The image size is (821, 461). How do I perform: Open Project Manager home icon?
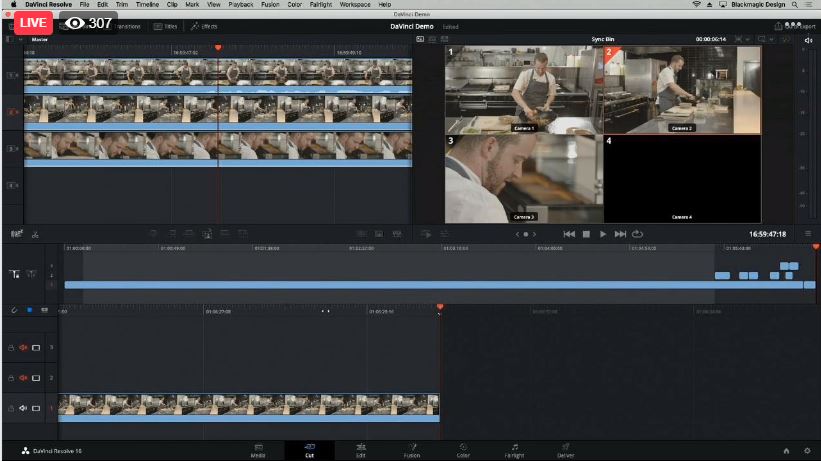(786, 451)
